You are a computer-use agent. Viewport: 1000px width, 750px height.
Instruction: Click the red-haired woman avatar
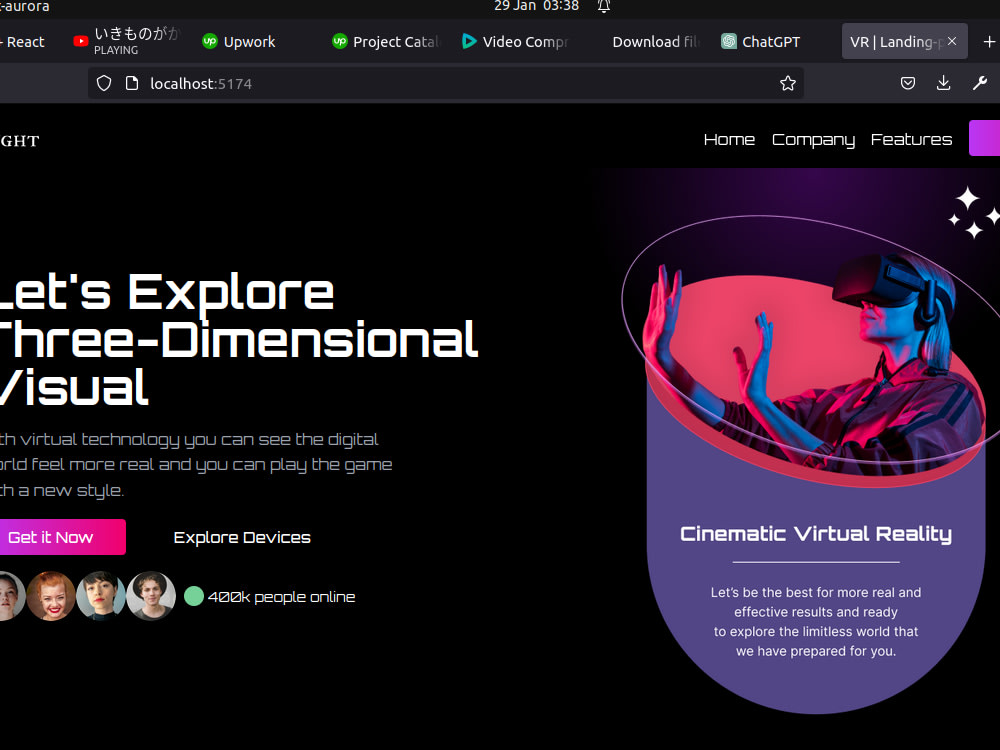(51, 596)
